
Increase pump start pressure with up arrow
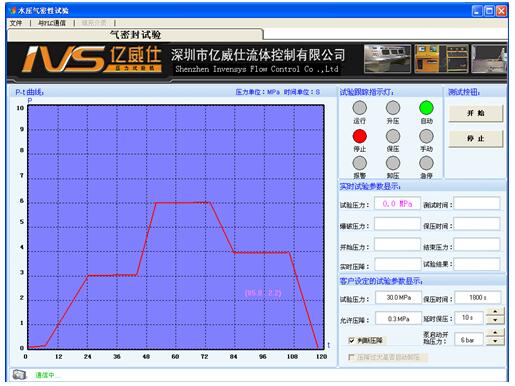495,332
